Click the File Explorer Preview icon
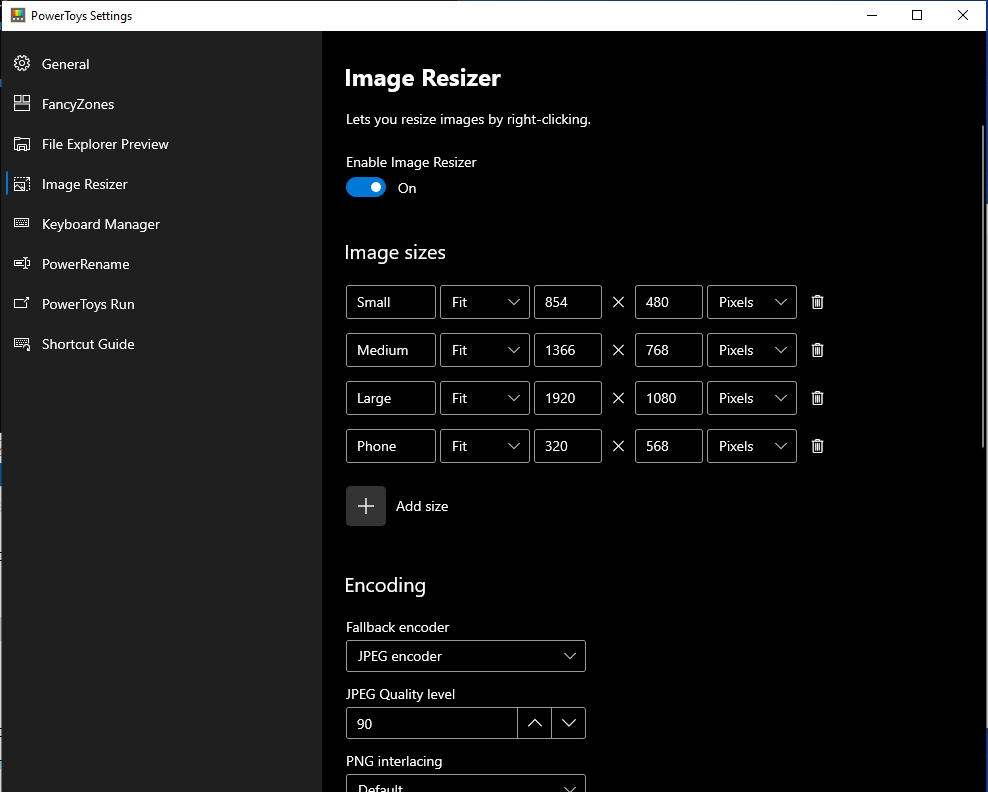The width and height of the screenshot is (988, 792). click(x=22, y=144)
